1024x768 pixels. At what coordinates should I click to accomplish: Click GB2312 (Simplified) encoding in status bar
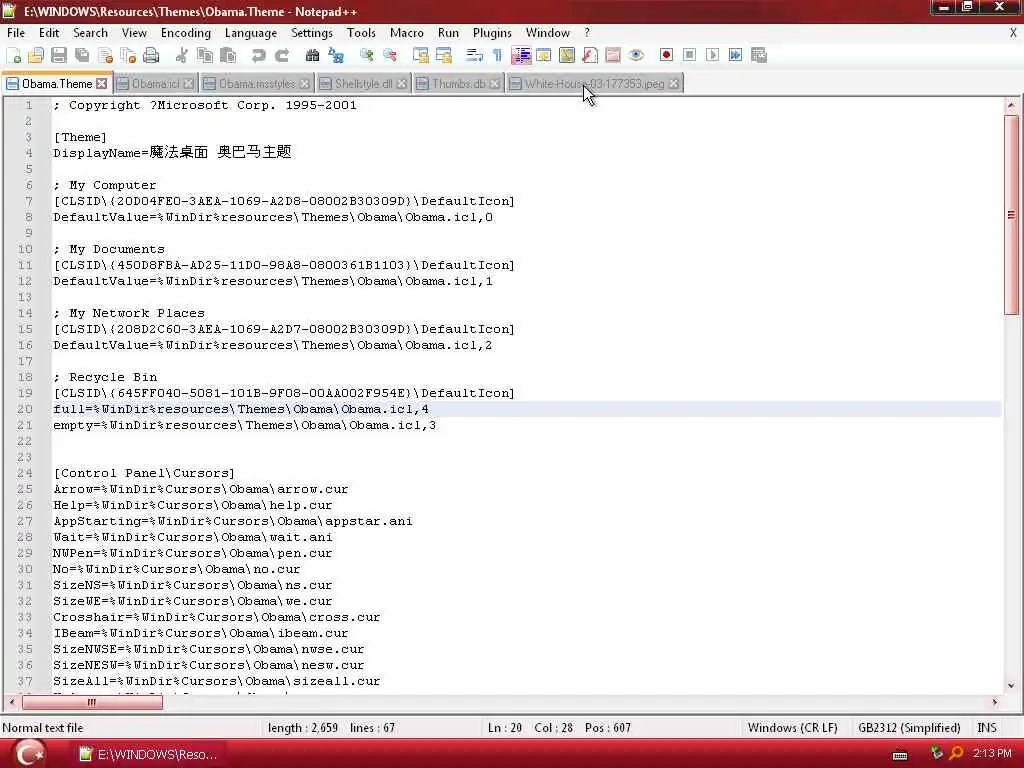(x=909, y=728)
